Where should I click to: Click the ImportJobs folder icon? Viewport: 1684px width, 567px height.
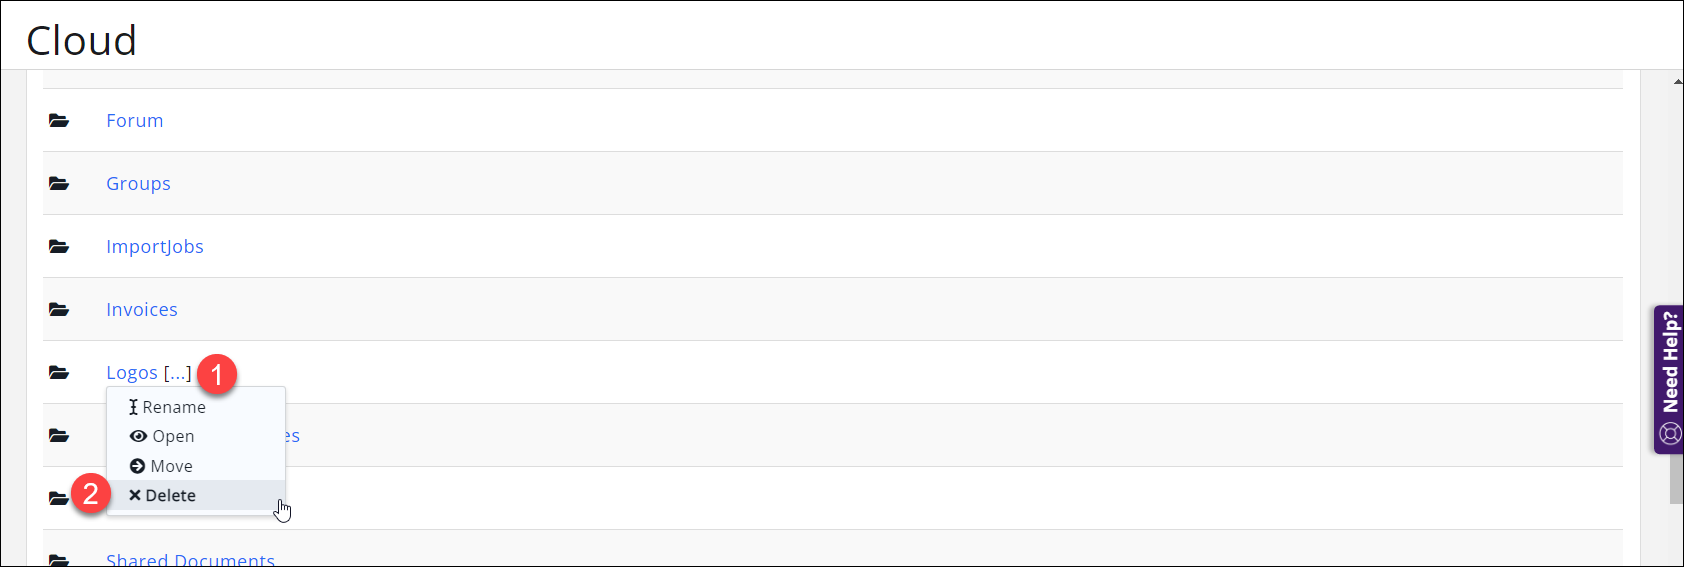[x=59, y=247]
